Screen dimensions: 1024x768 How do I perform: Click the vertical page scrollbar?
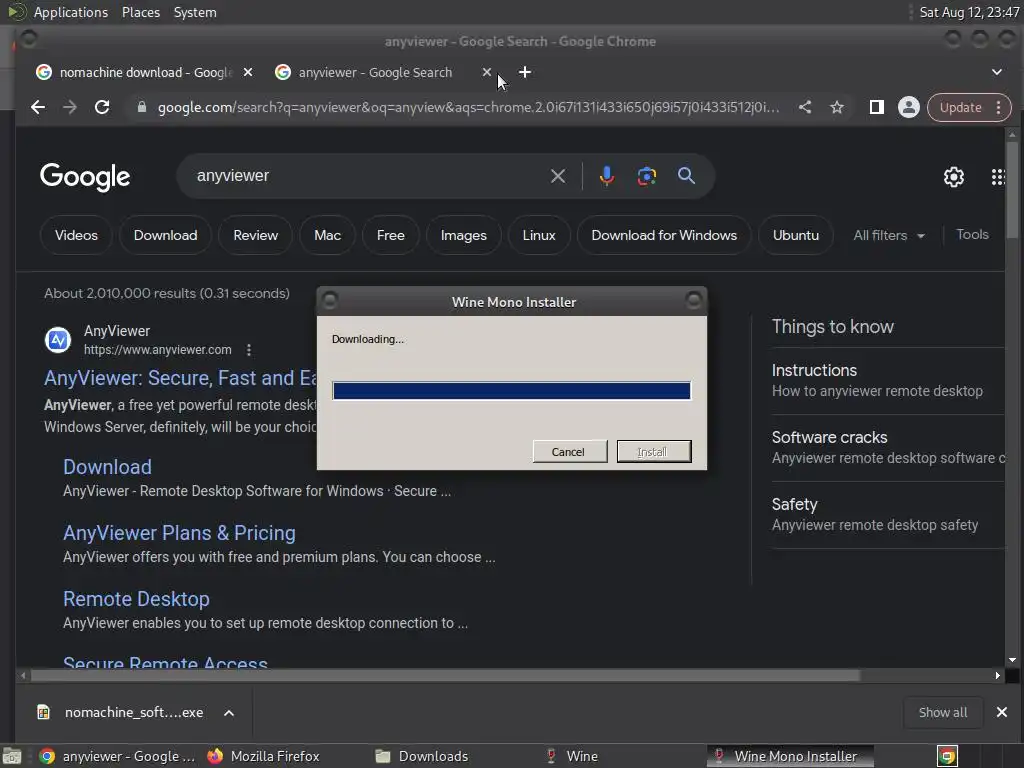1012,189
